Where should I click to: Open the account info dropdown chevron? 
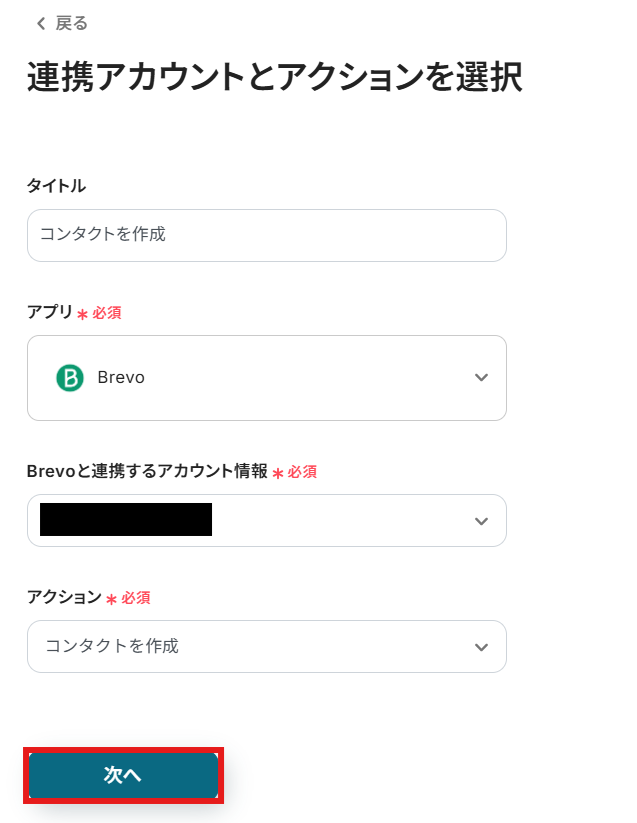pyautogui.click(x=481, y=521)
